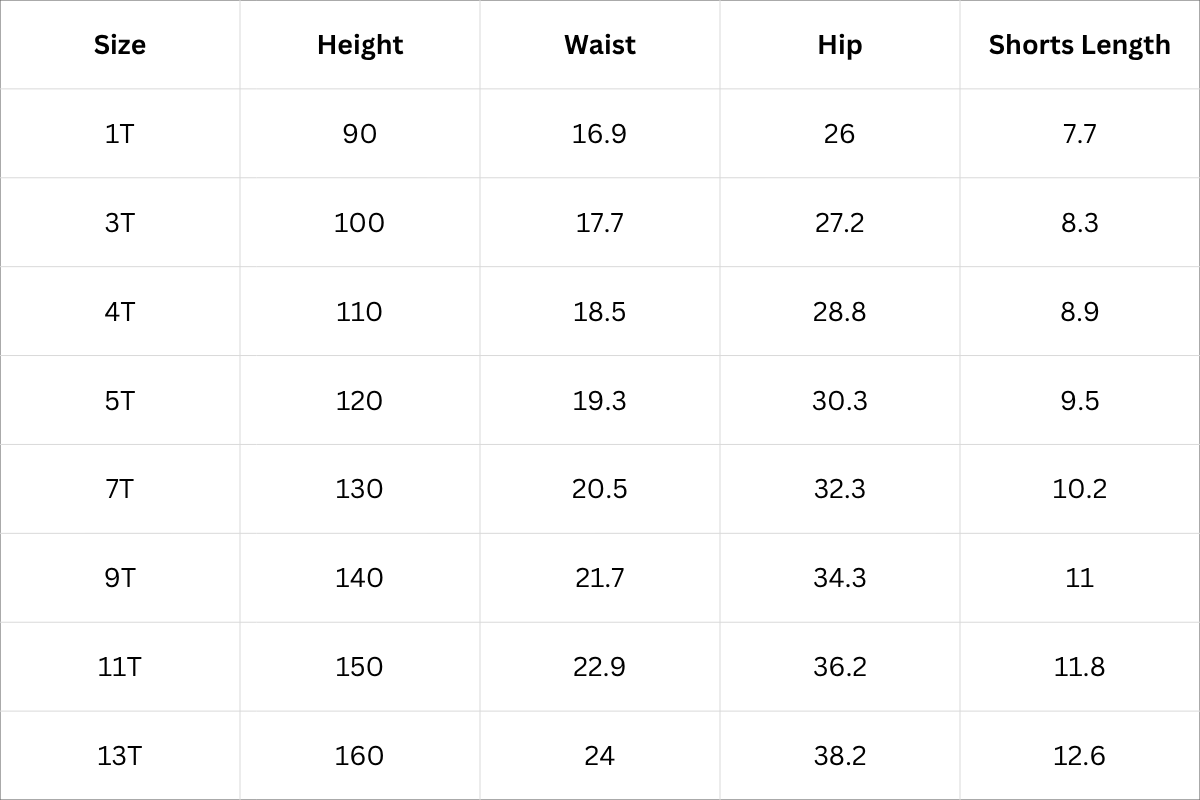
Task: Click height value 110 for 4T
Action: (360, 312)
